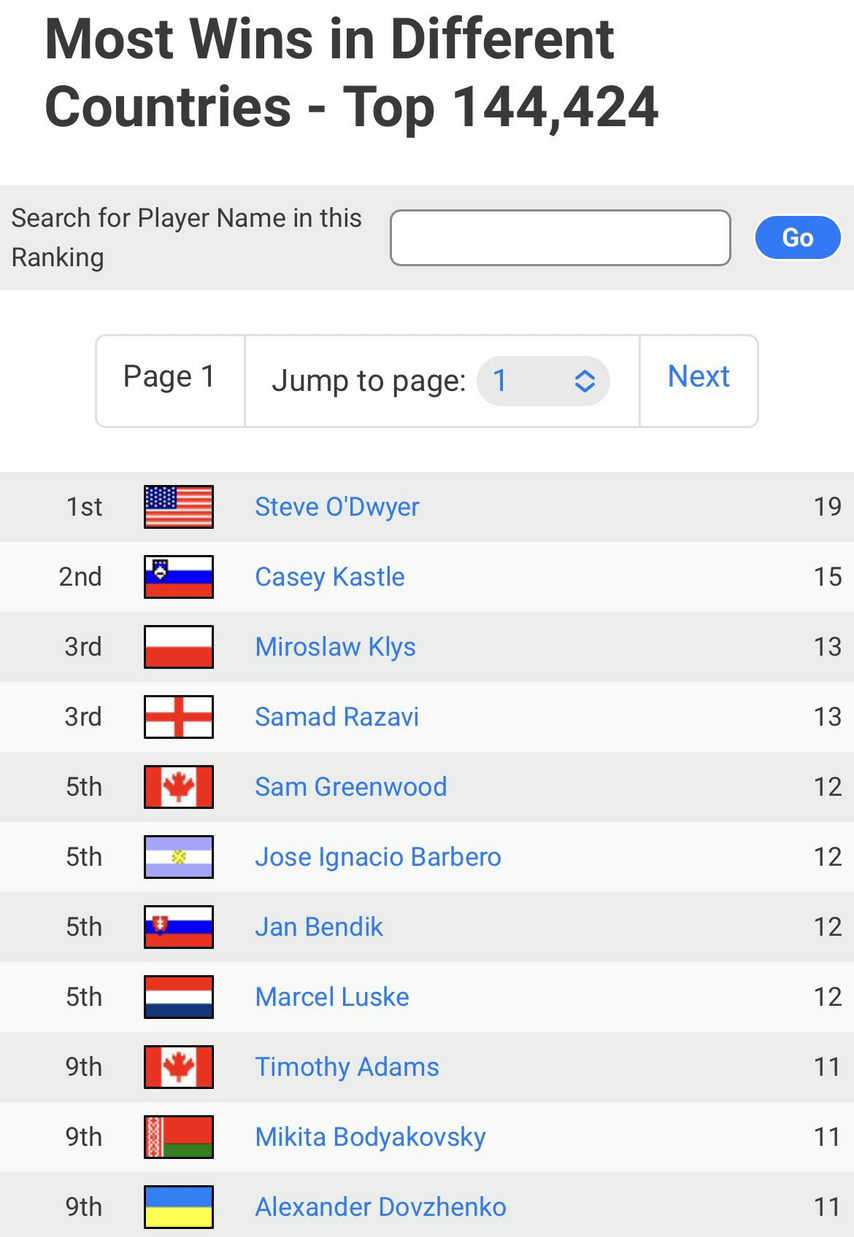The height and width of the screenshot is (1237, 854).
Task: Click the Canada flag next to Timothy Adams
Action: pos(179,1067)
